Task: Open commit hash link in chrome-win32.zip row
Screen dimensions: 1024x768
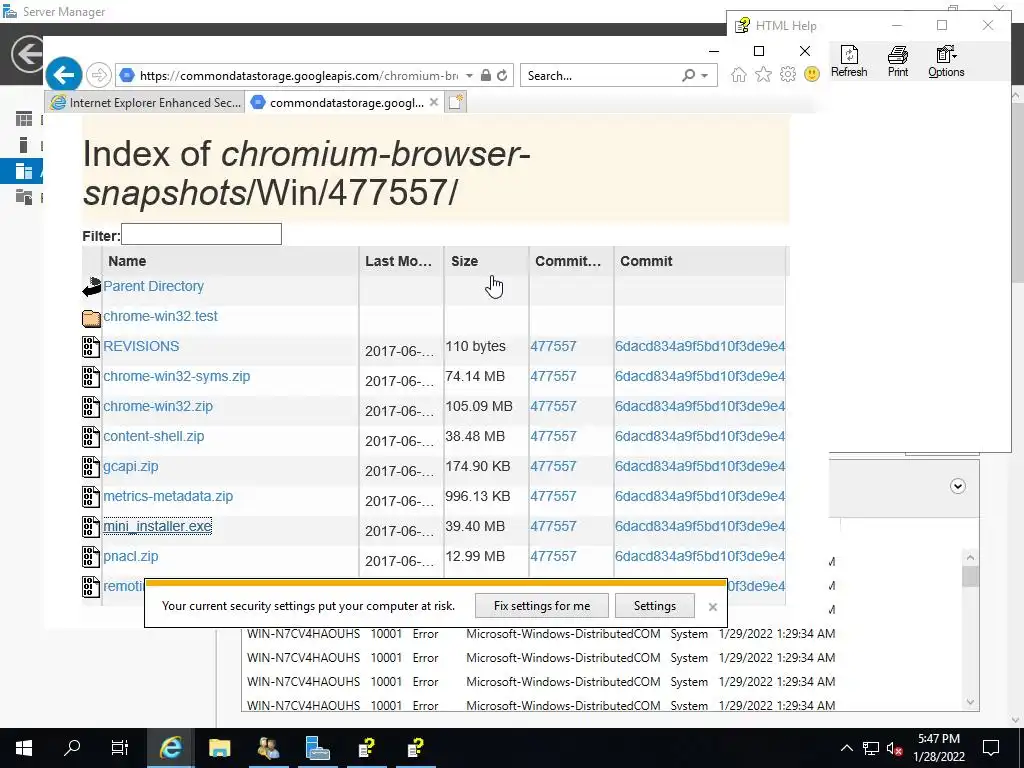Action: click(x=699, y=406)
